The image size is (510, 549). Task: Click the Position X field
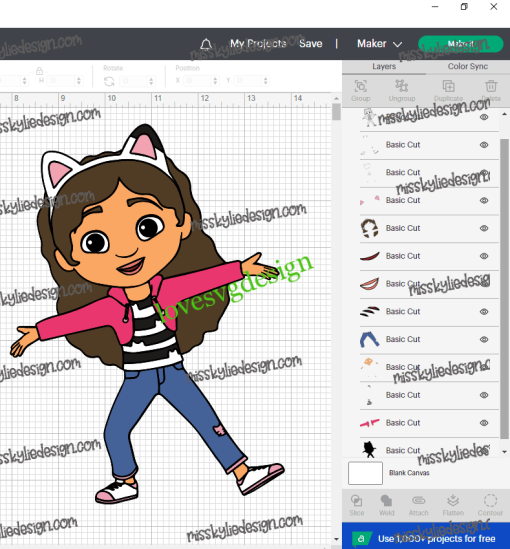coord(198,81)
